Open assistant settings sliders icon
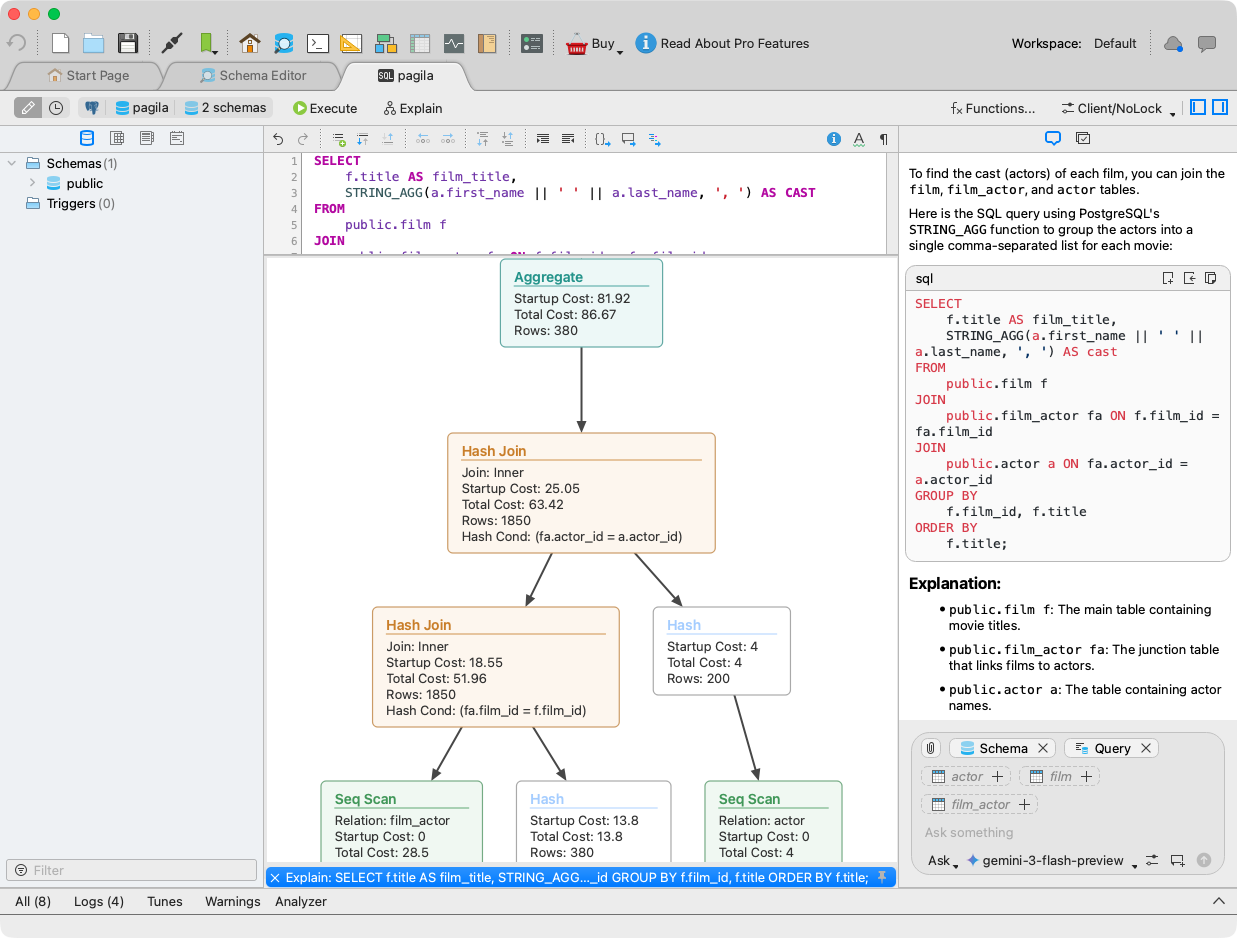This screenshot has width=1237, height=938. [1152, 860]
